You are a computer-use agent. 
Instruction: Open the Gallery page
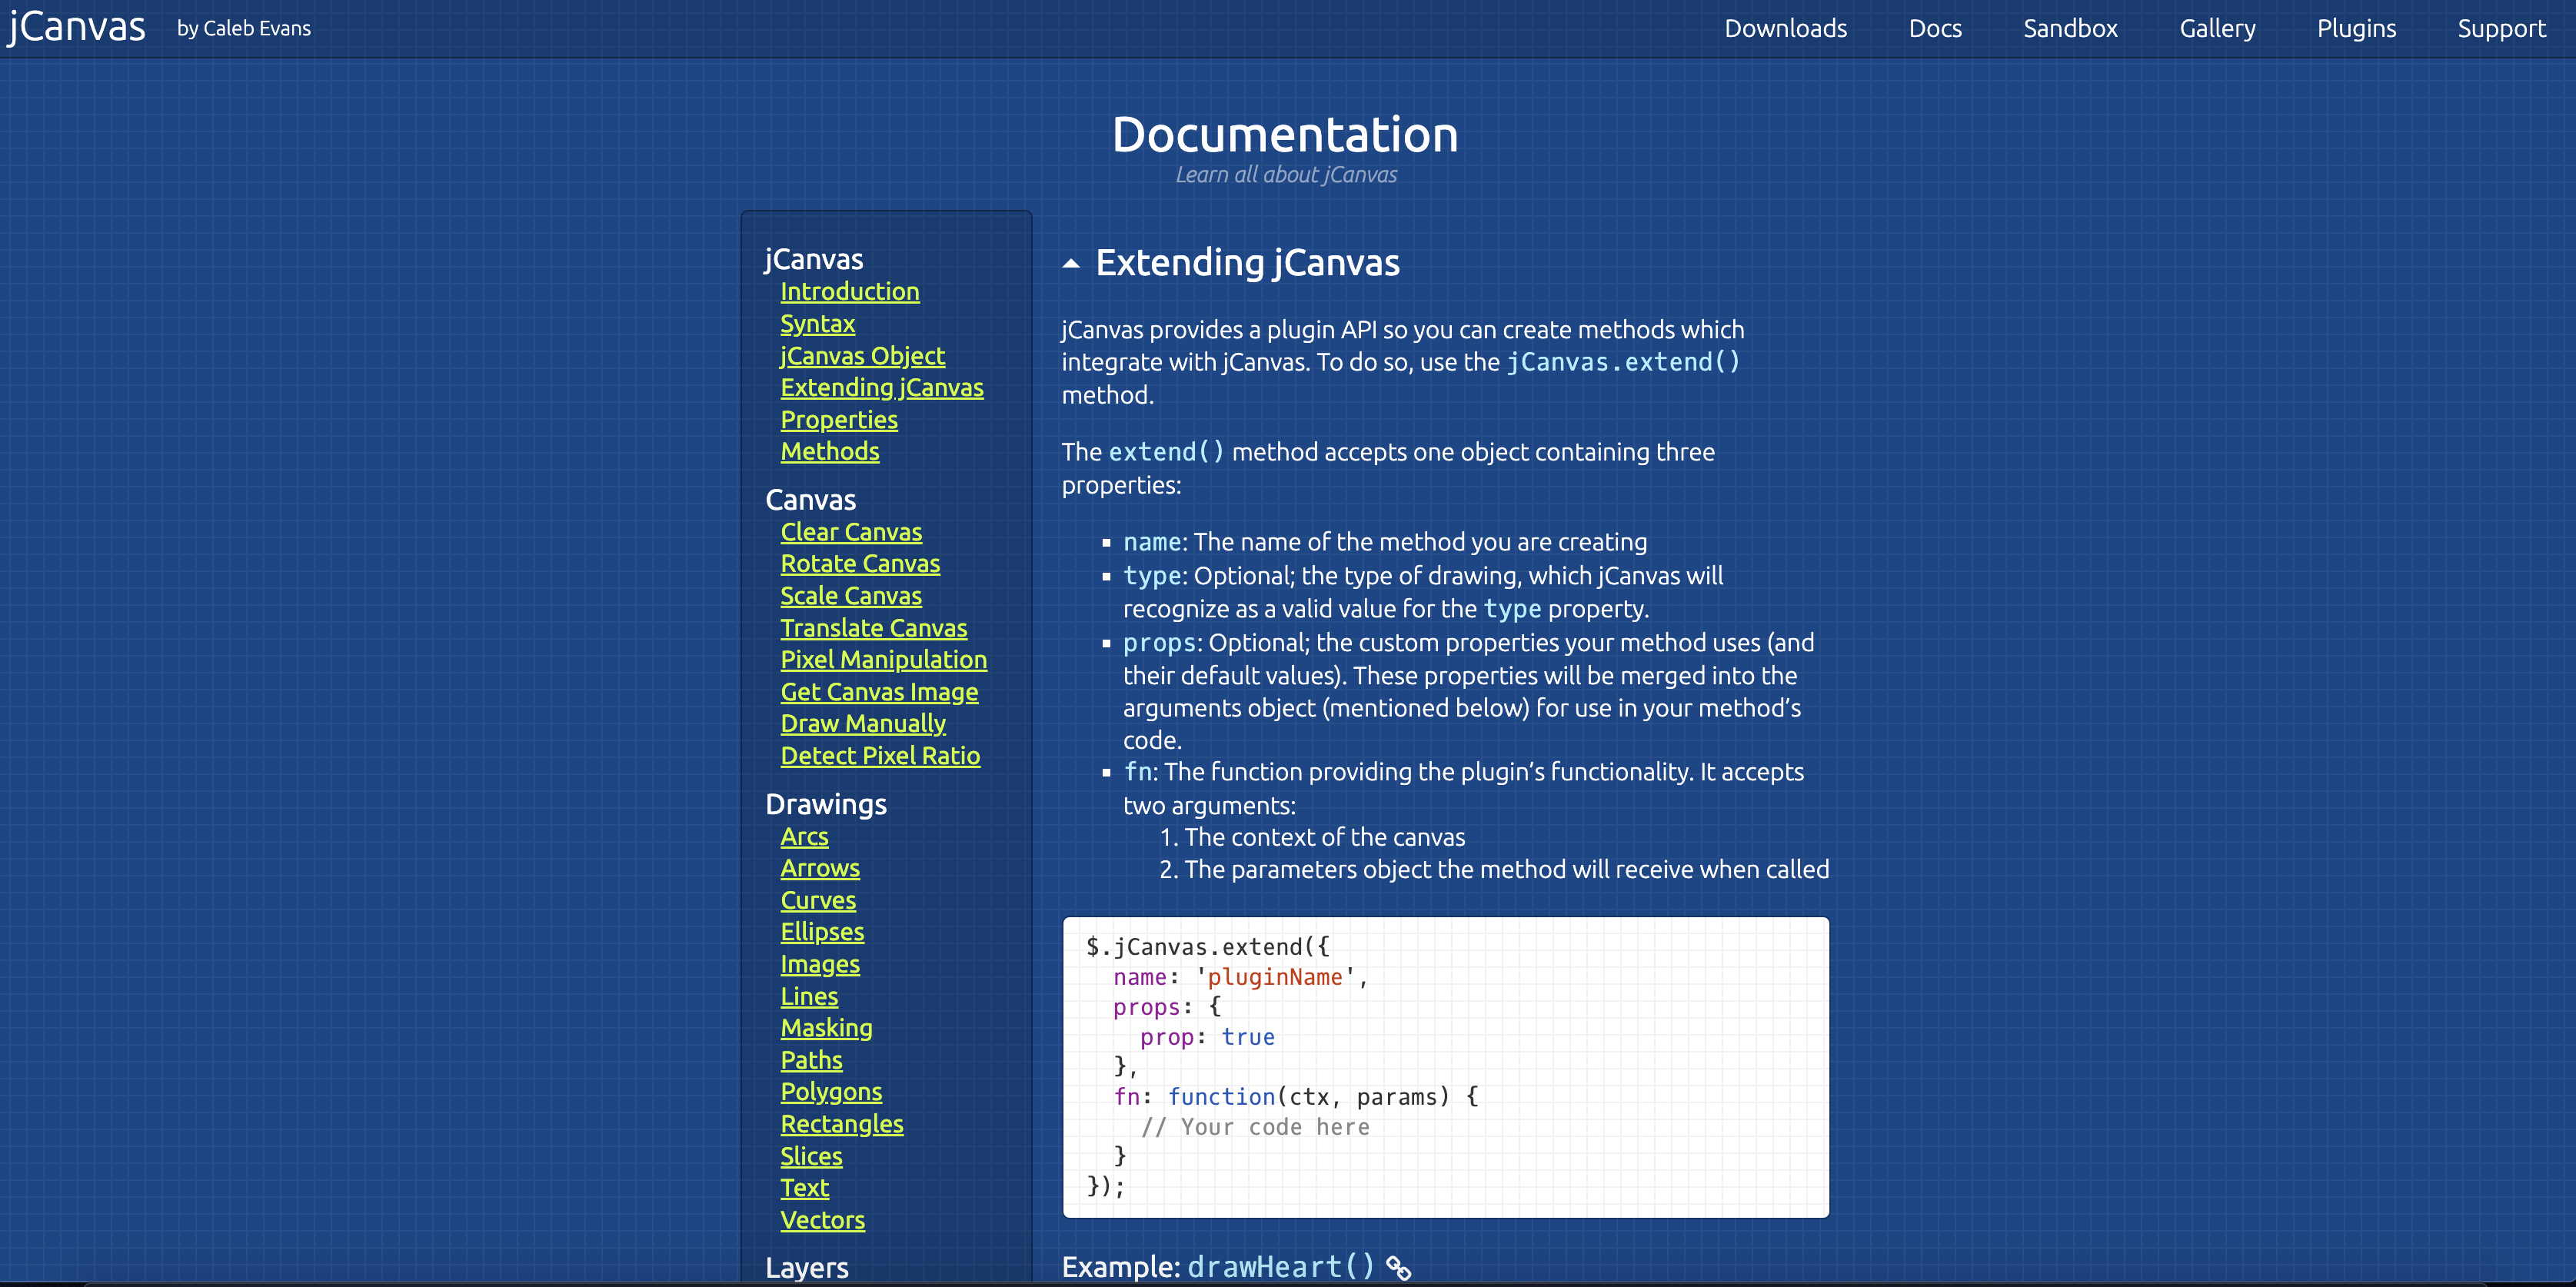click(2217, 28)
